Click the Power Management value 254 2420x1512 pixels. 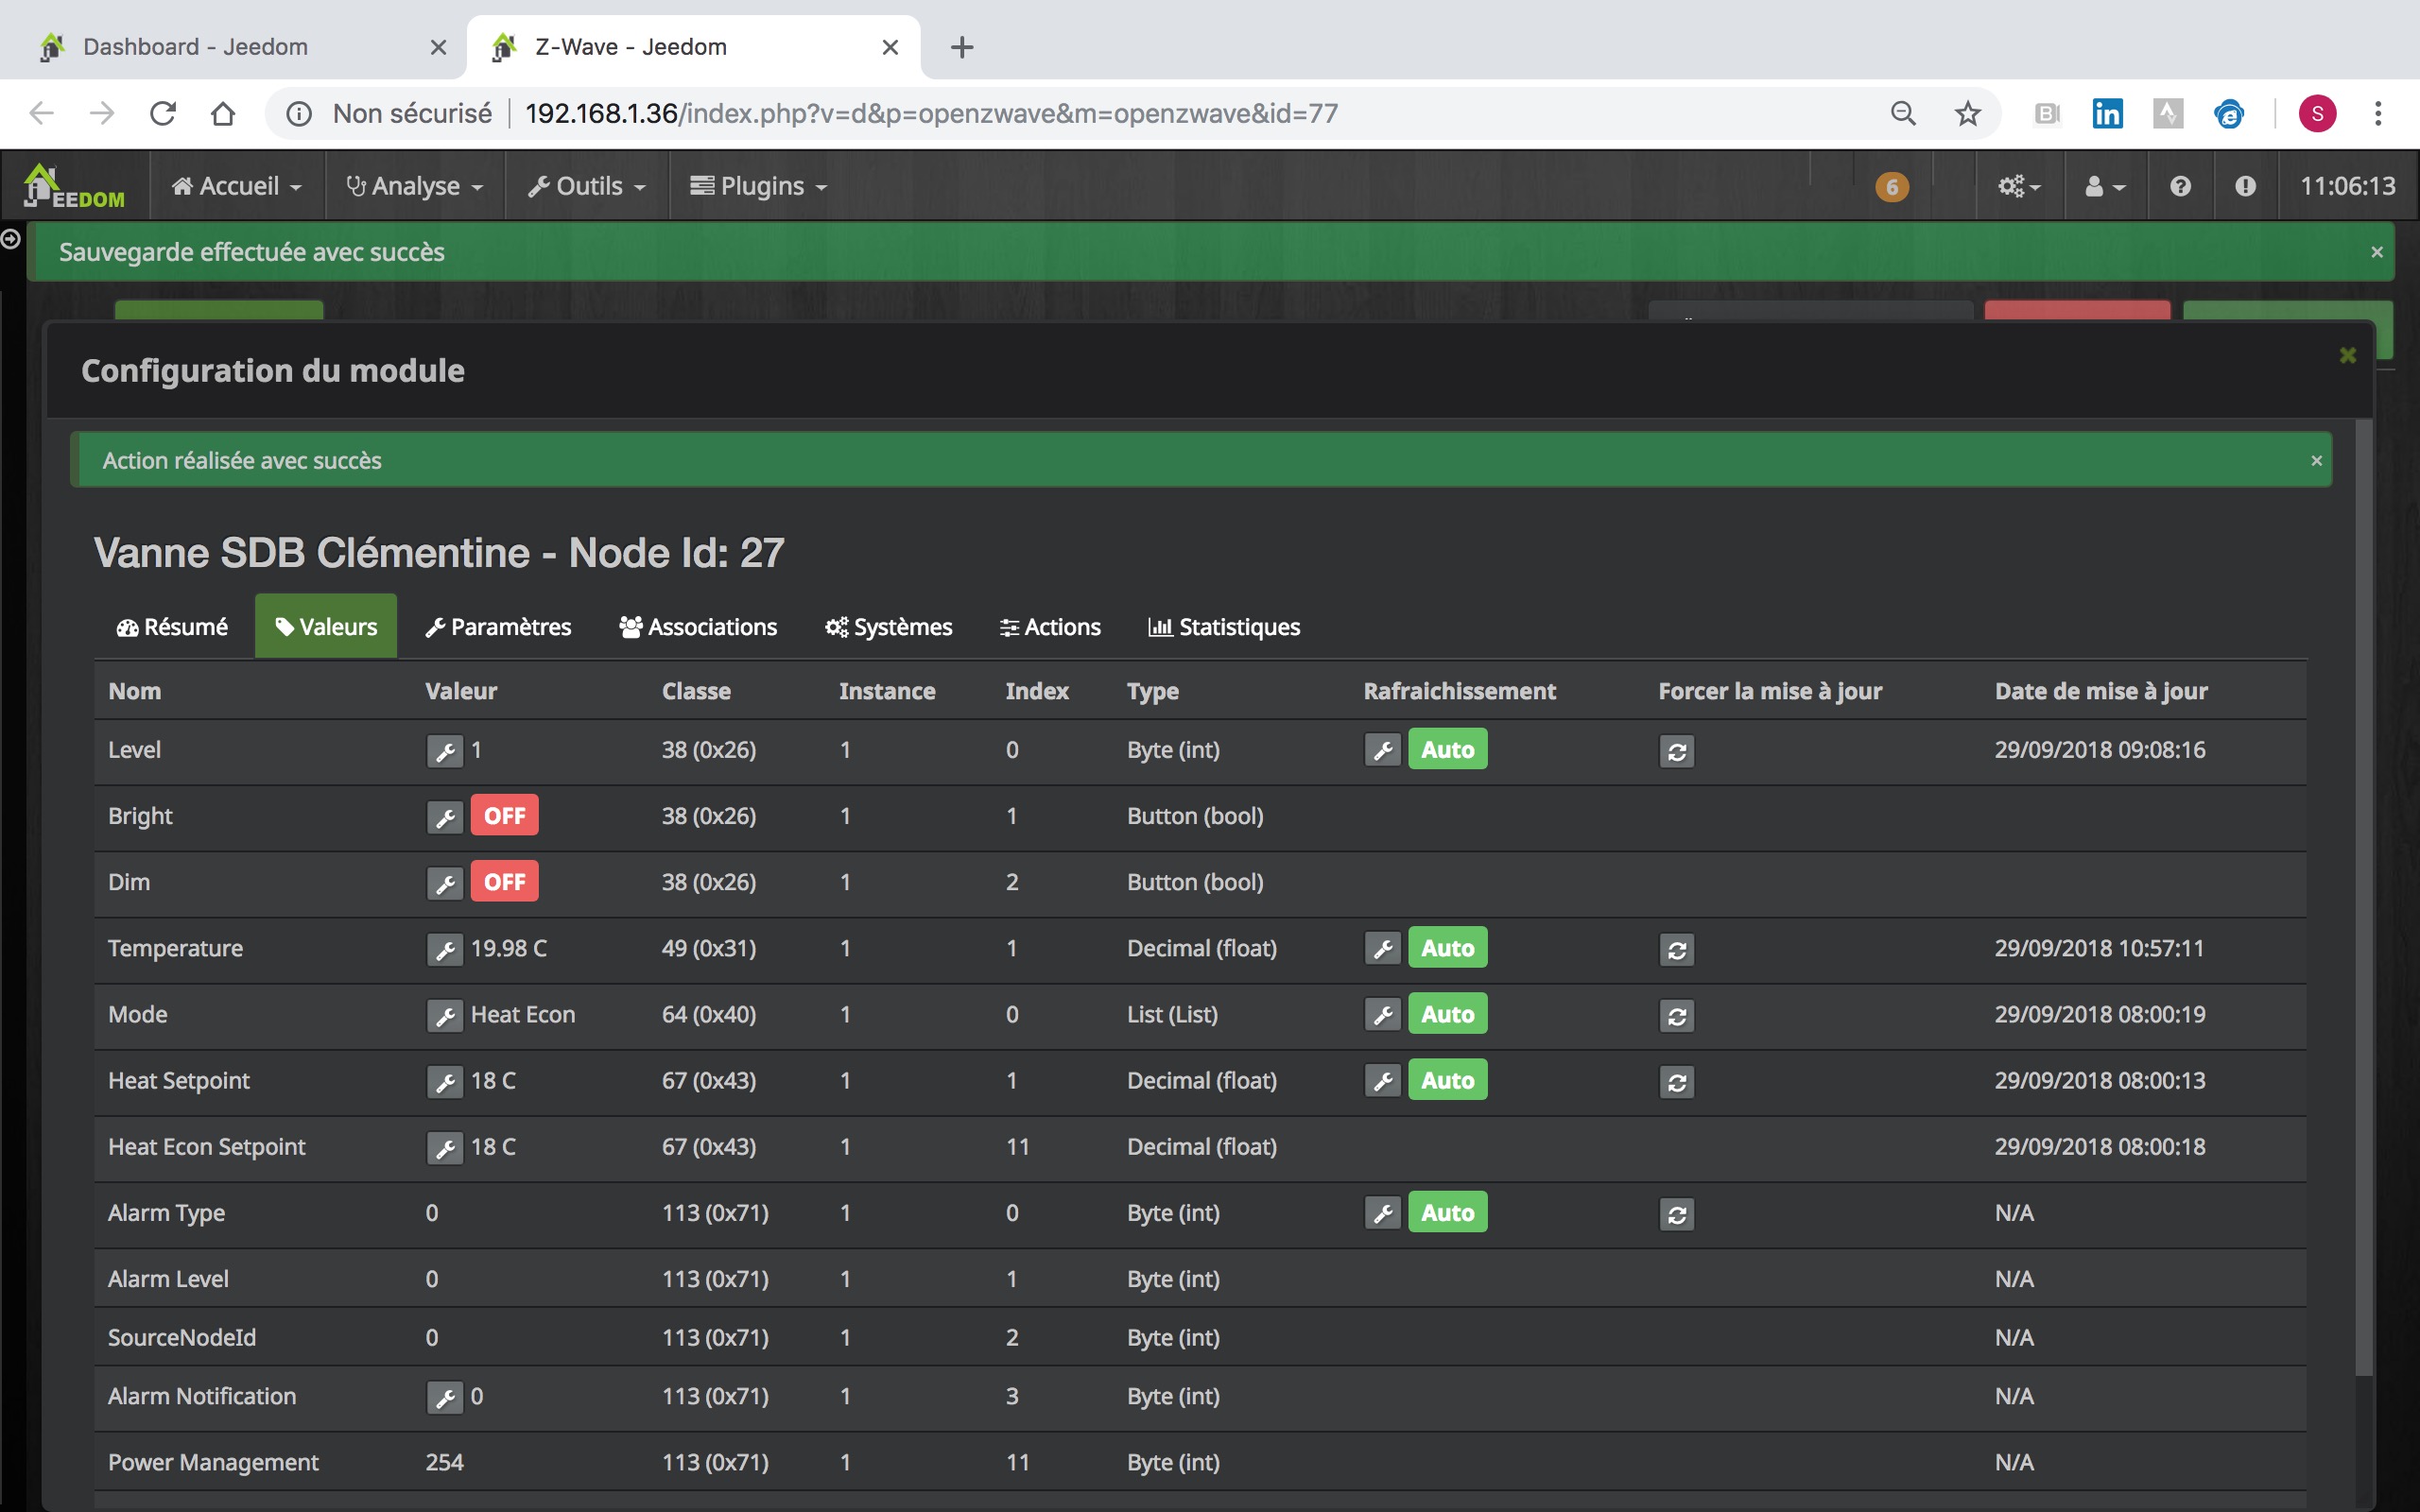444,1462
